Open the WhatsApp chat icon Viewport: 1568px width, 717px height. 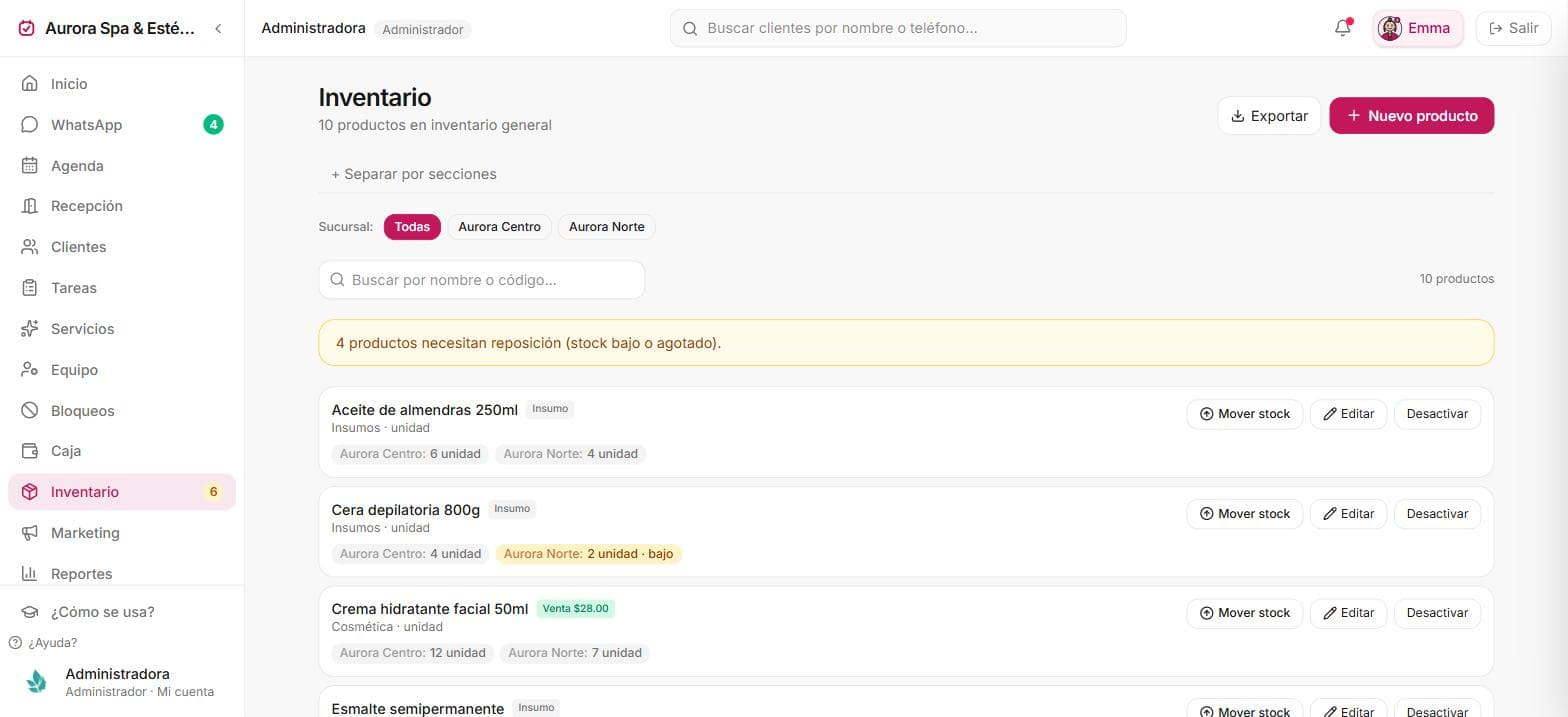coord(30,125)
